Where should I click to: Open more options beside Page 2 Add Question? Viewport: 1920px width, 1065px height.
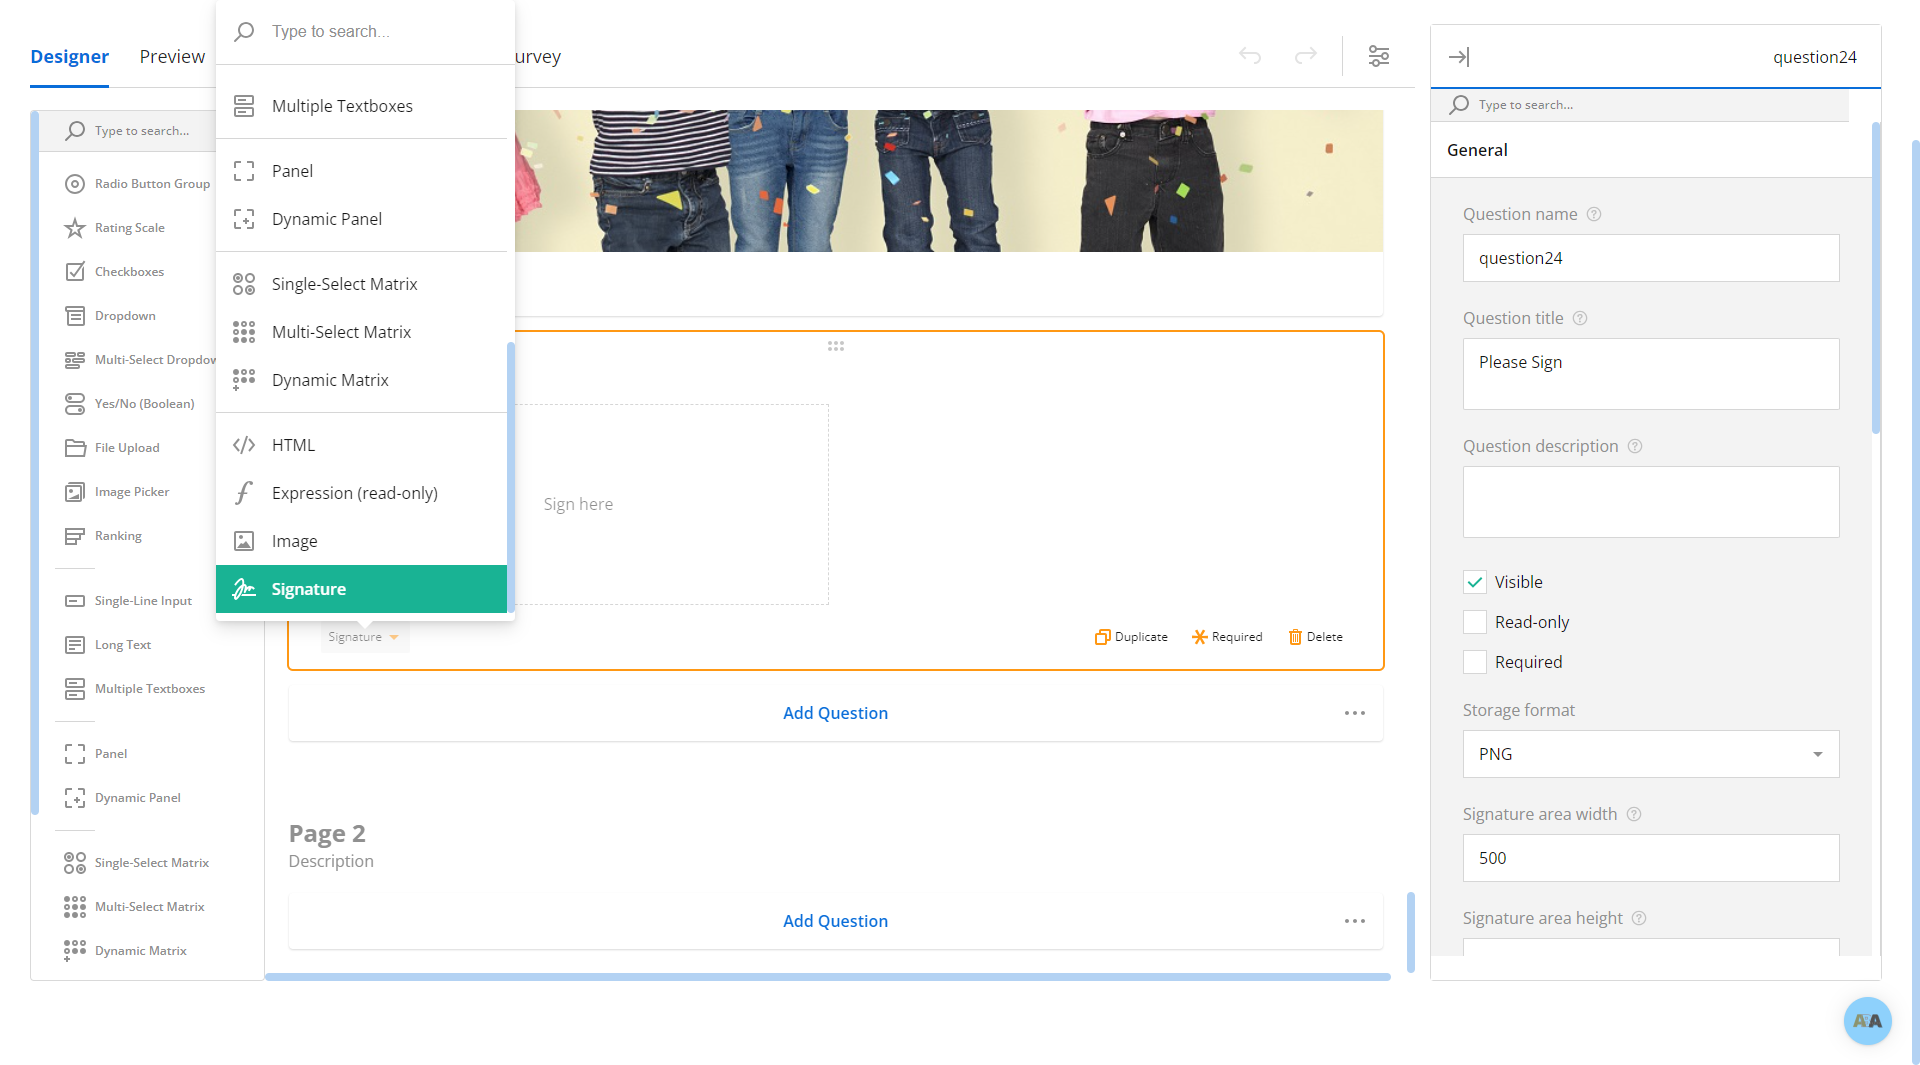tap(1354, 921)
